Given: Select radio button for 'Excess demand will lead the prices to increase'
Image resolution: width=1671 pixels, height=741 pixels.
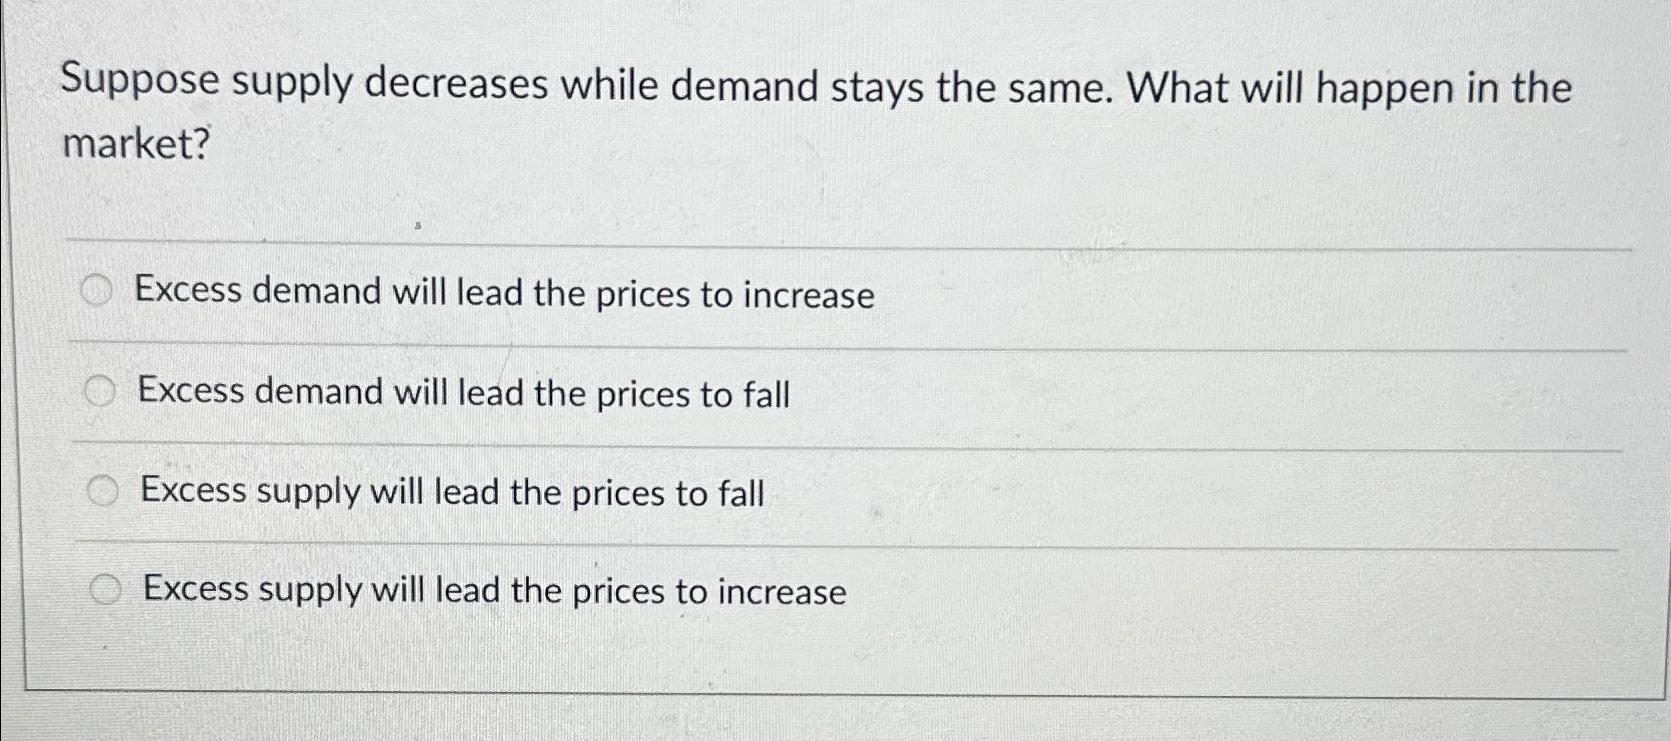Looking at the screenshot, I should click(x=99, y=291).
